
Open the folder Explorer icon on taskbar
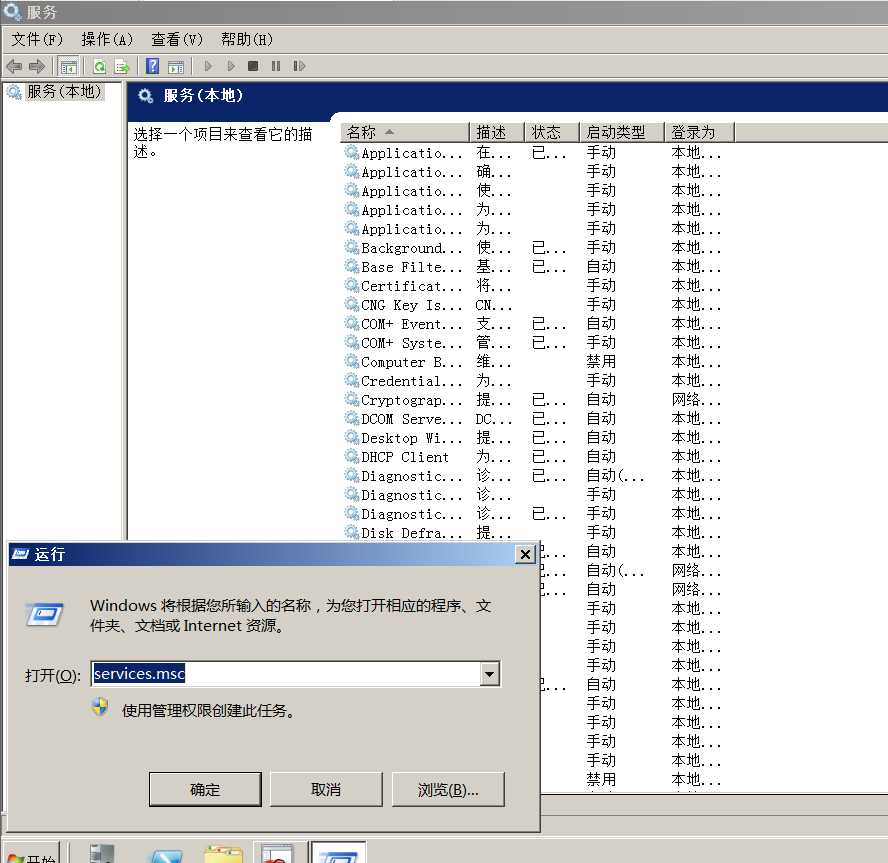[x=223, y=855]
